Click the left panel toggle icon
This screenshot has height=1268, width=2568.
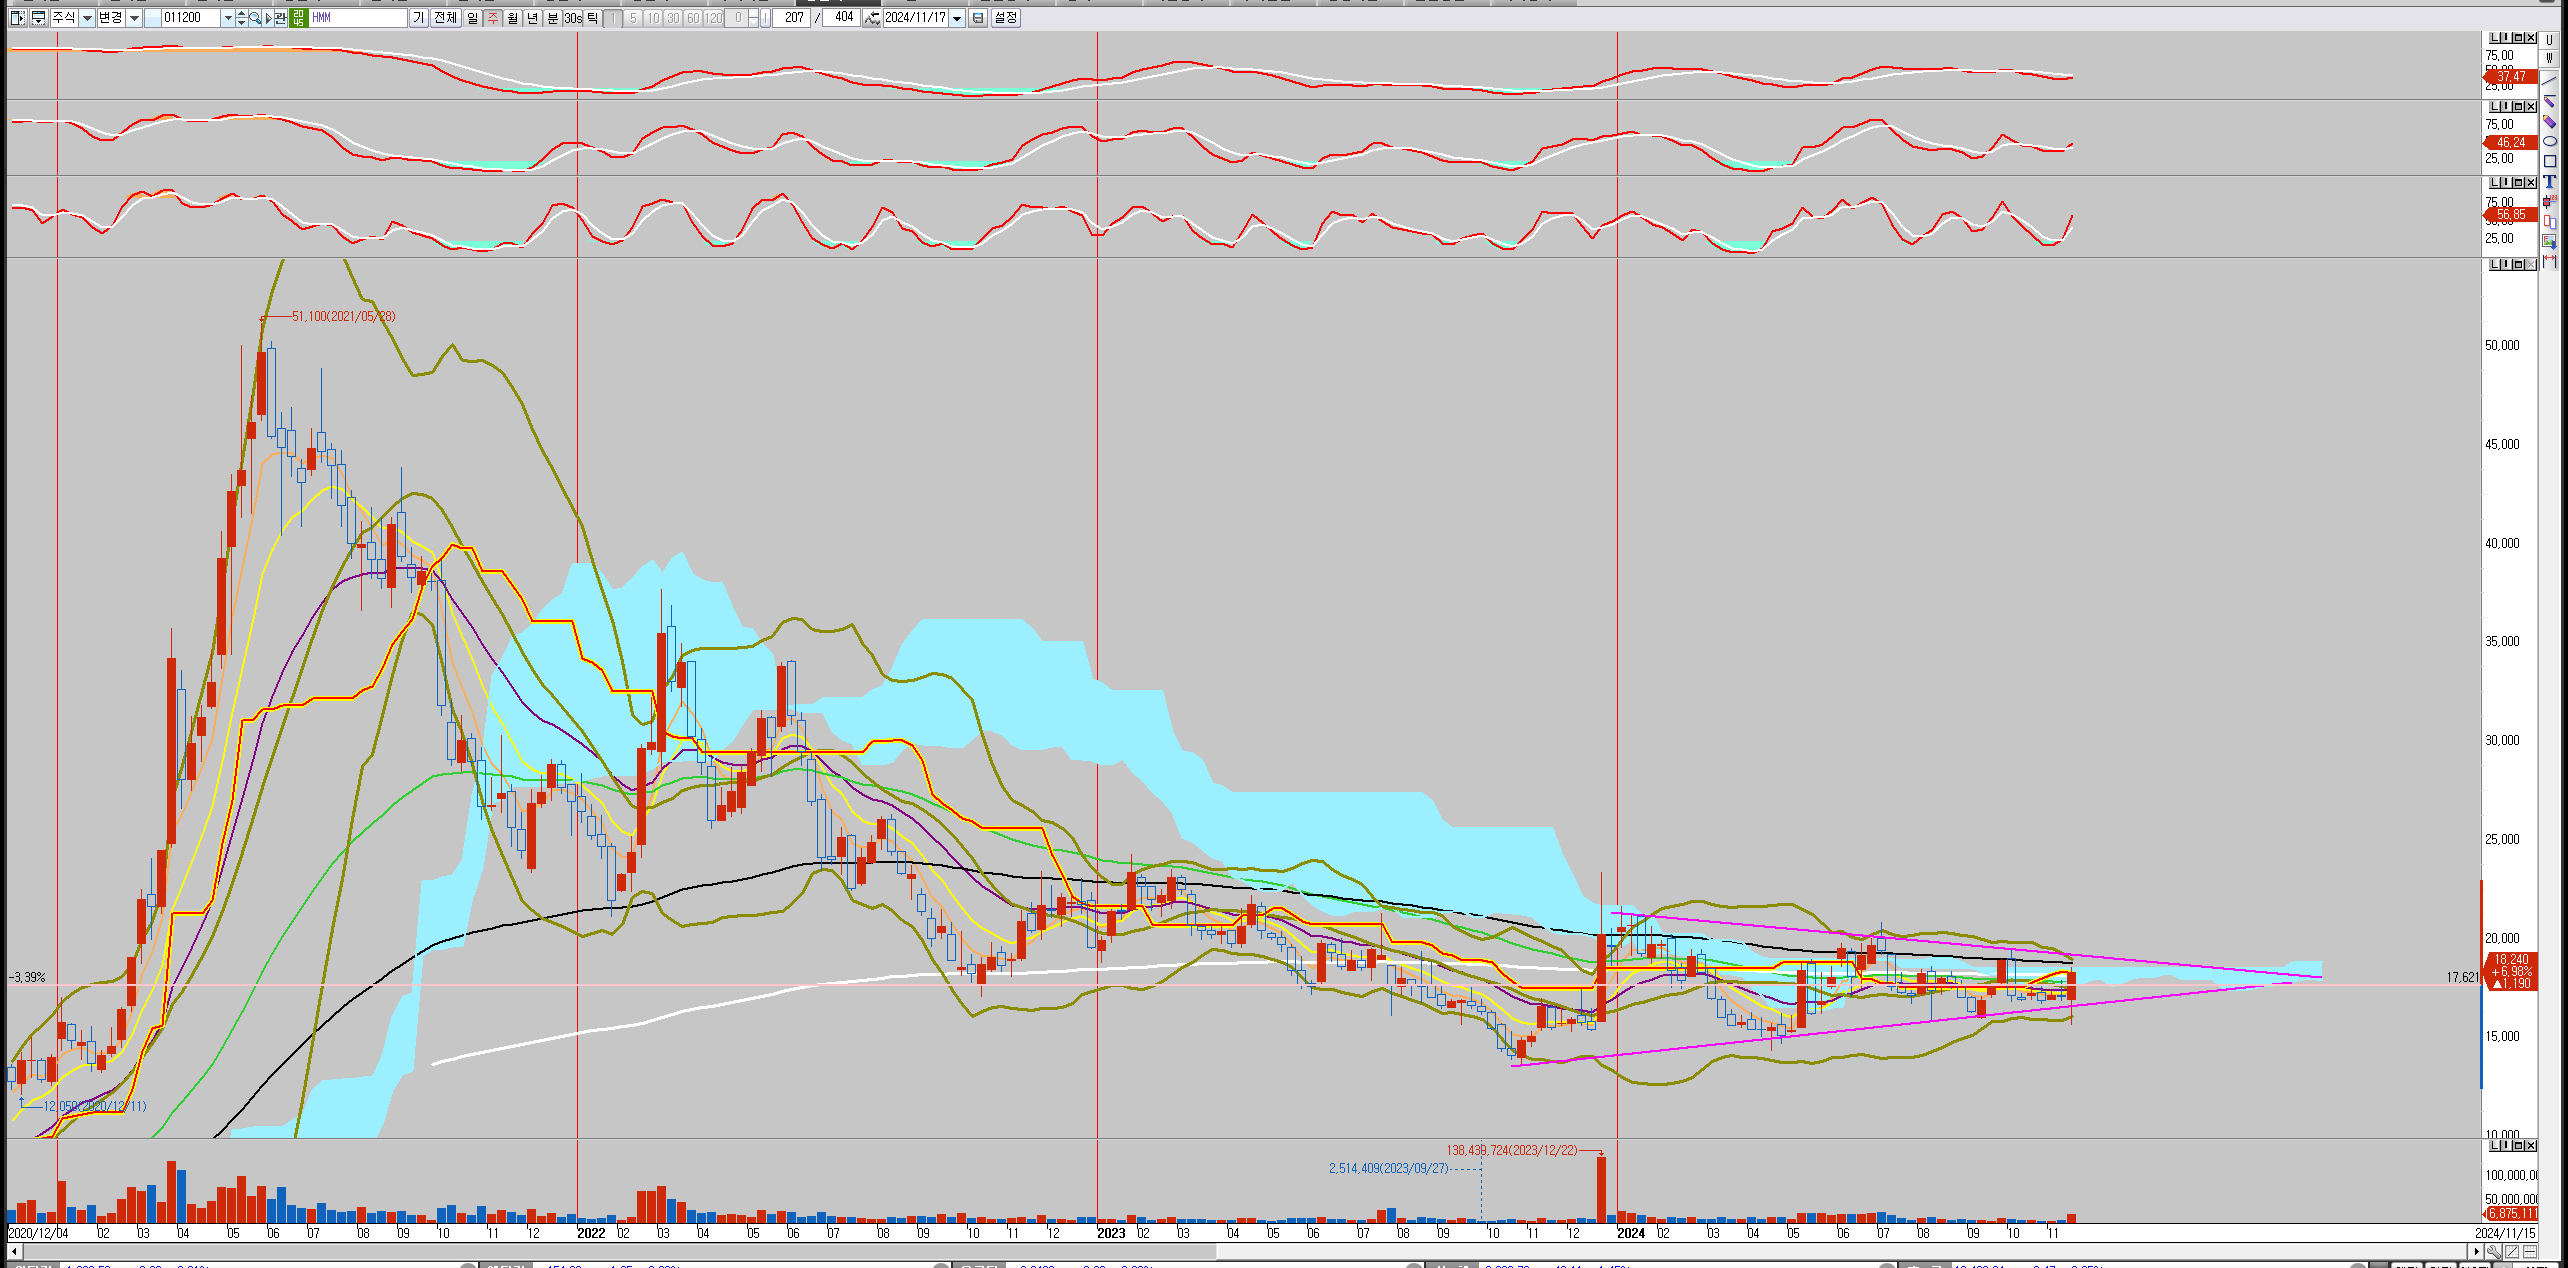click(x=17, y=18)
